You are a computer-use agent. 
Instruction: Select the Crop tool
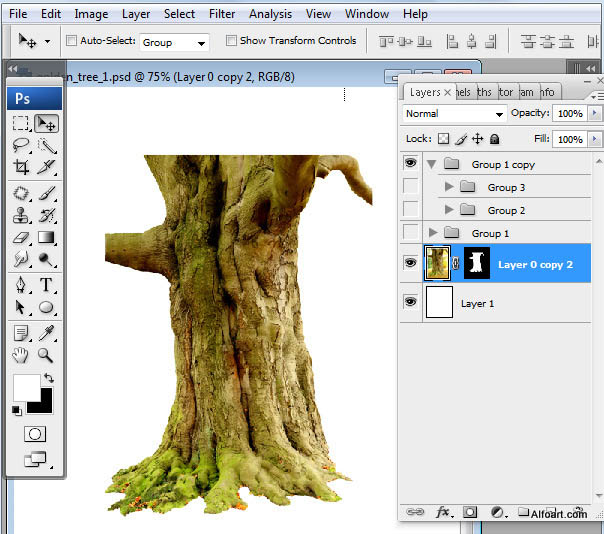point(21,168)
